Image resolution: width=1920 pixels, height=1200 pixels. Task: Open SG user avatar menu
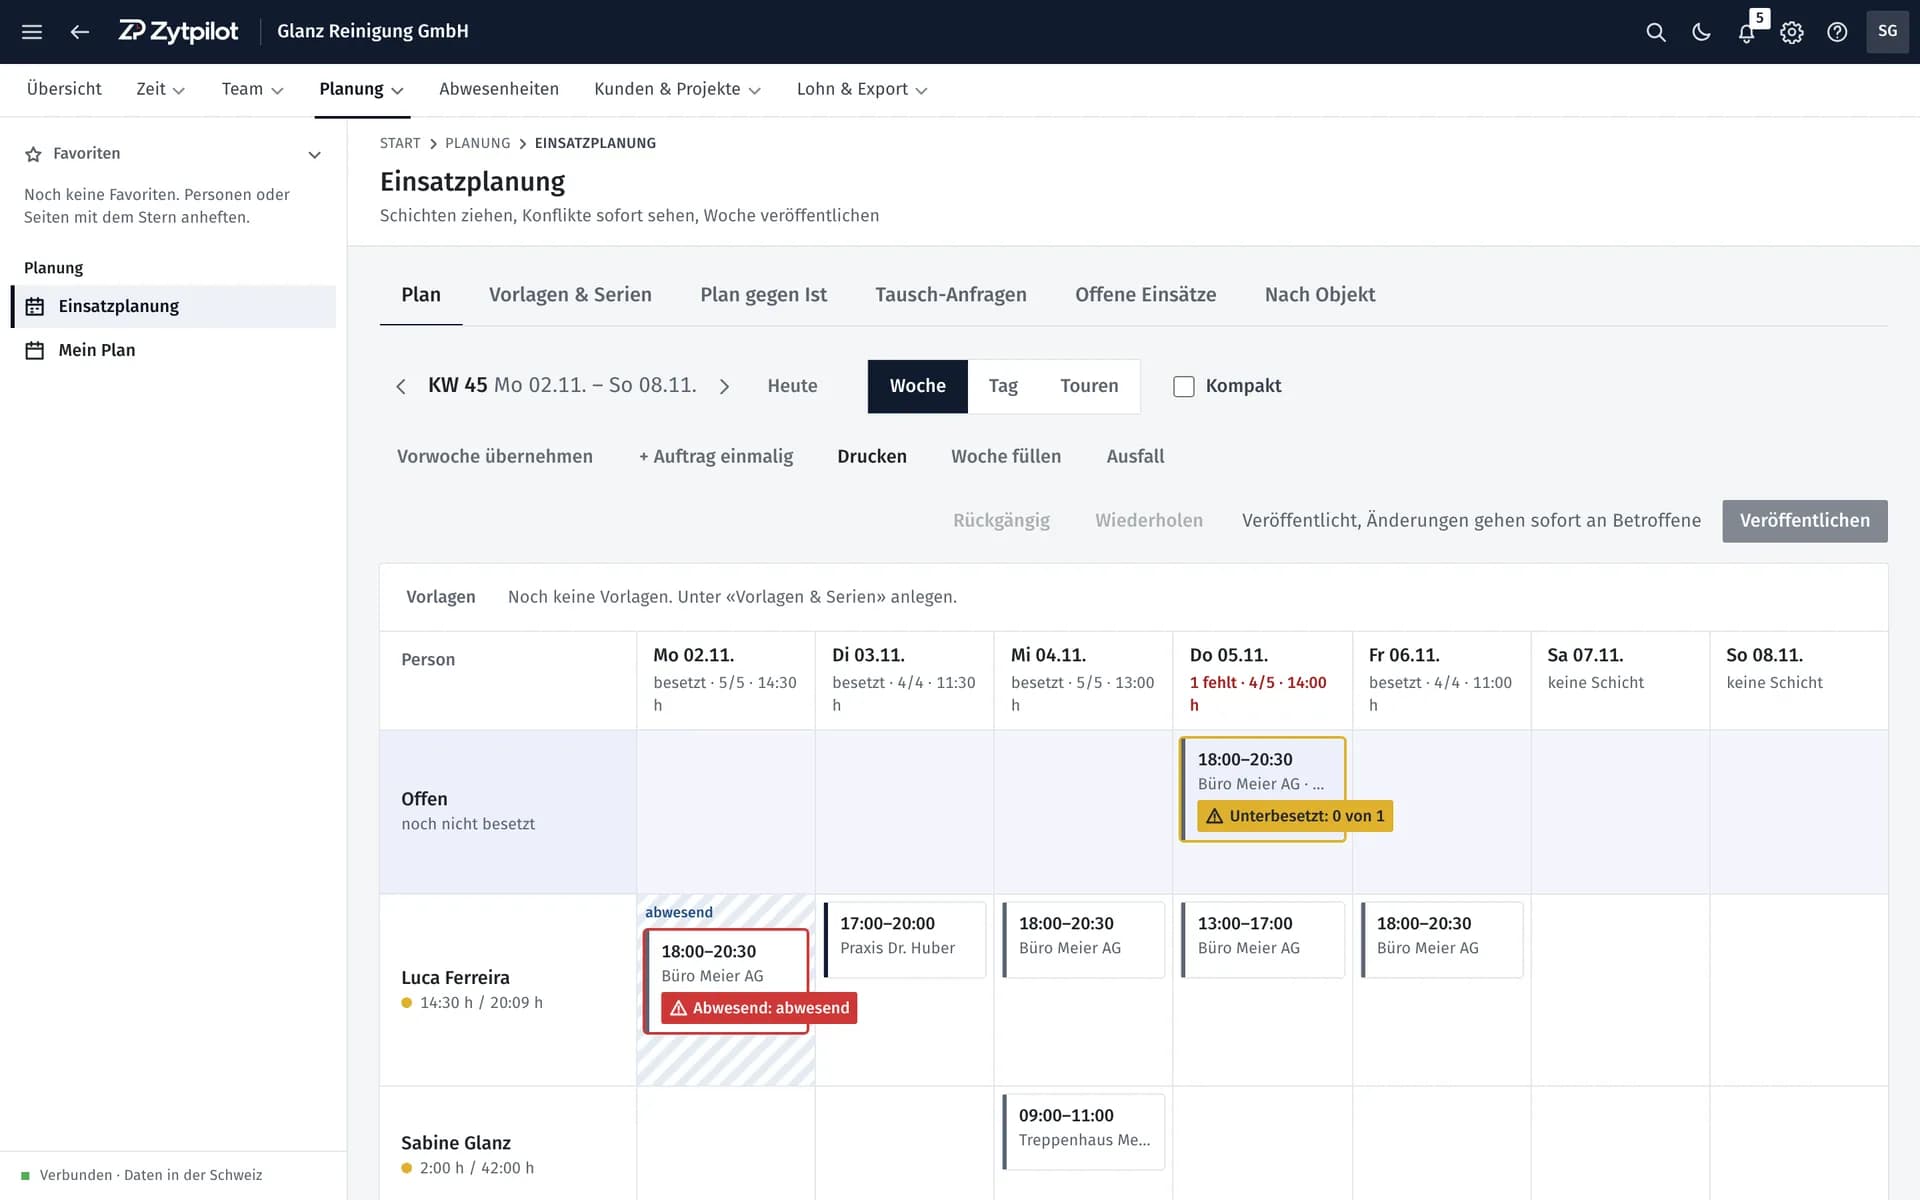tap(1887, 31)
